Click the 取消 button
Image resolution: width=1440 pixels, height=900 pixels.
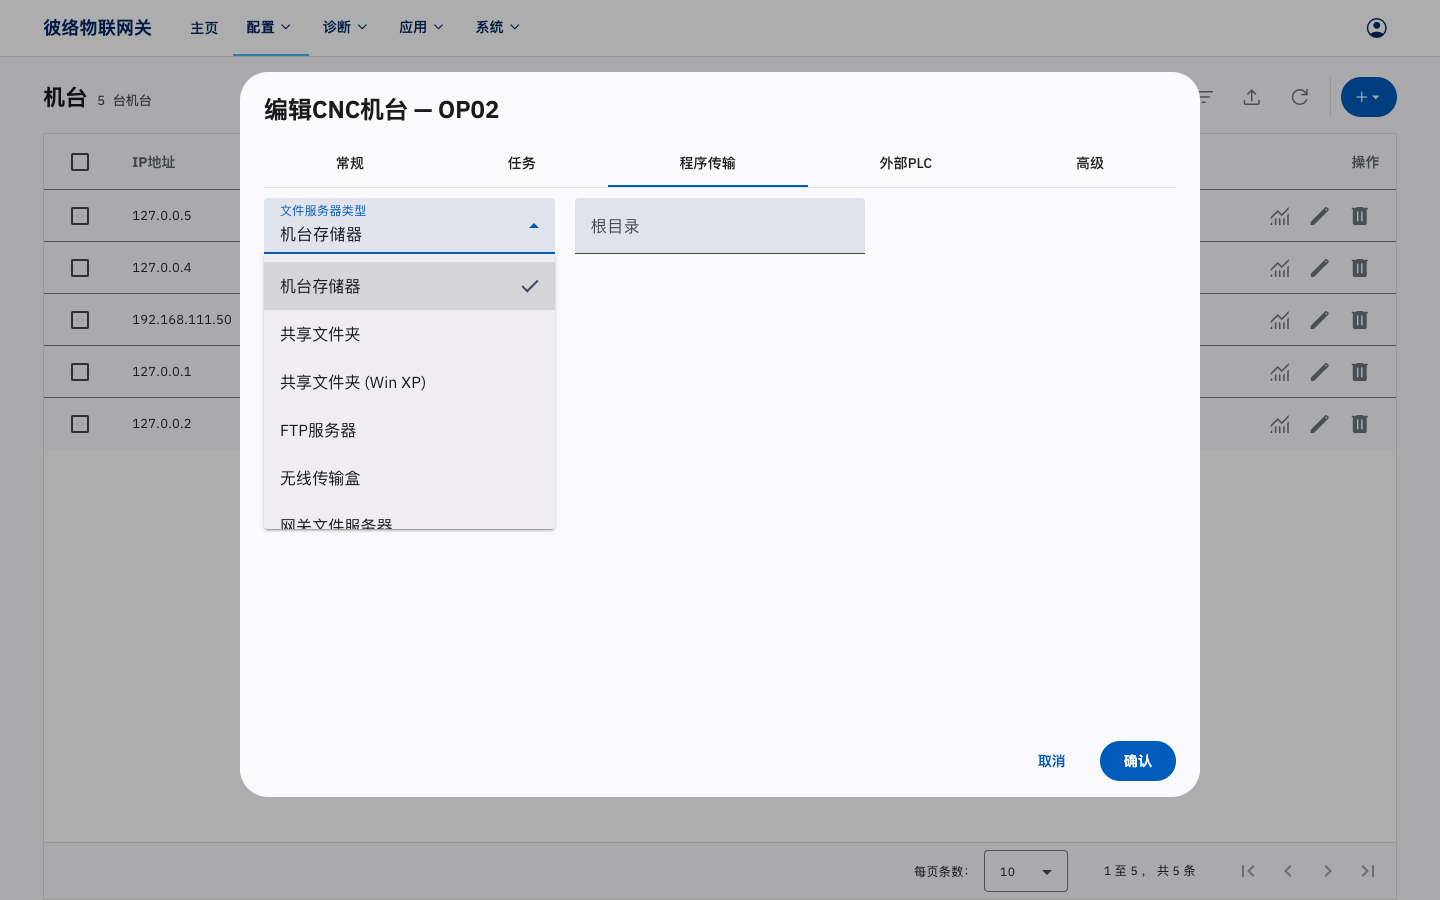click(x=1052, y=761)
